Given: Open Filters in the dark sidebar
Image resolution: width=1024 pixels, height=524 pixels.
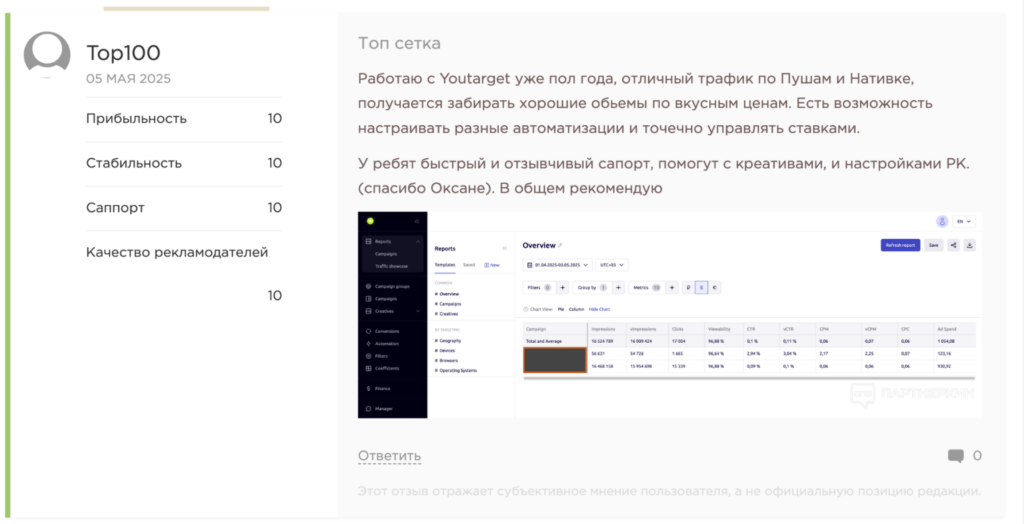Looking at the screenshot, I should [x=377, y=356].
